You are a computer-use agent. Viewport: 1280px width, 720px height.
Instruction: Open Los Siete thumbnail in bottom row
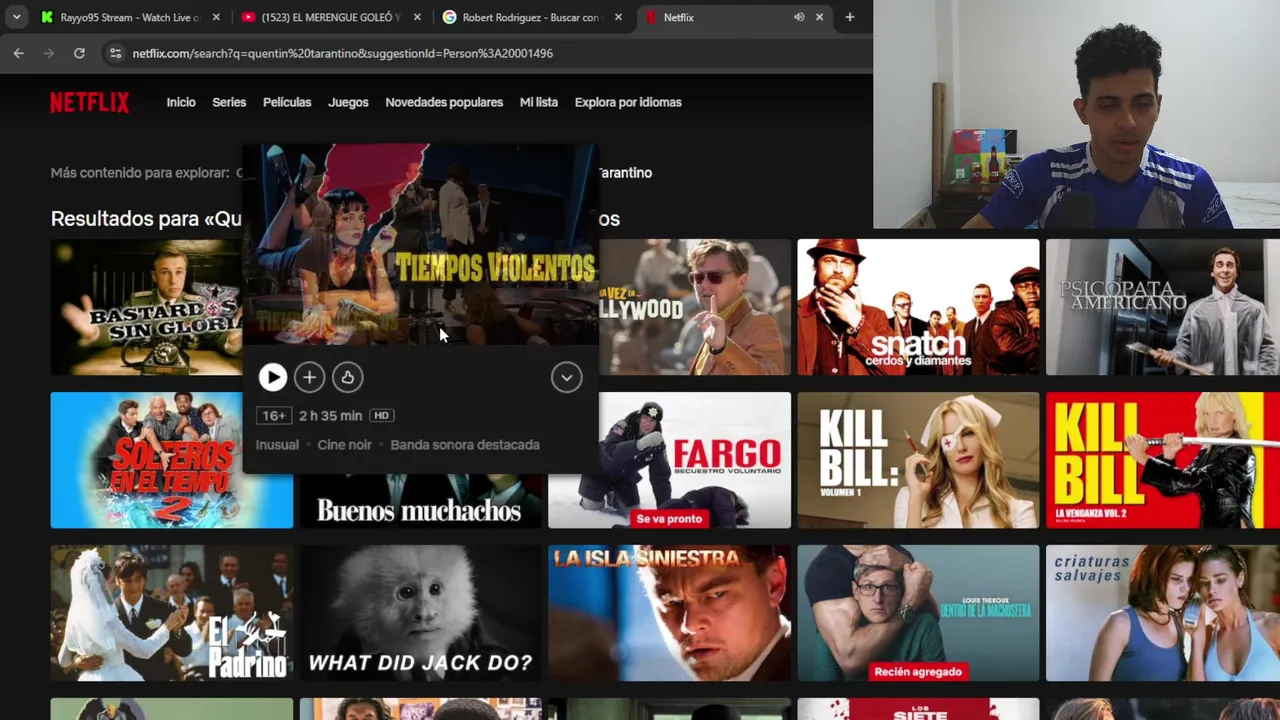[x=918, y=709]
